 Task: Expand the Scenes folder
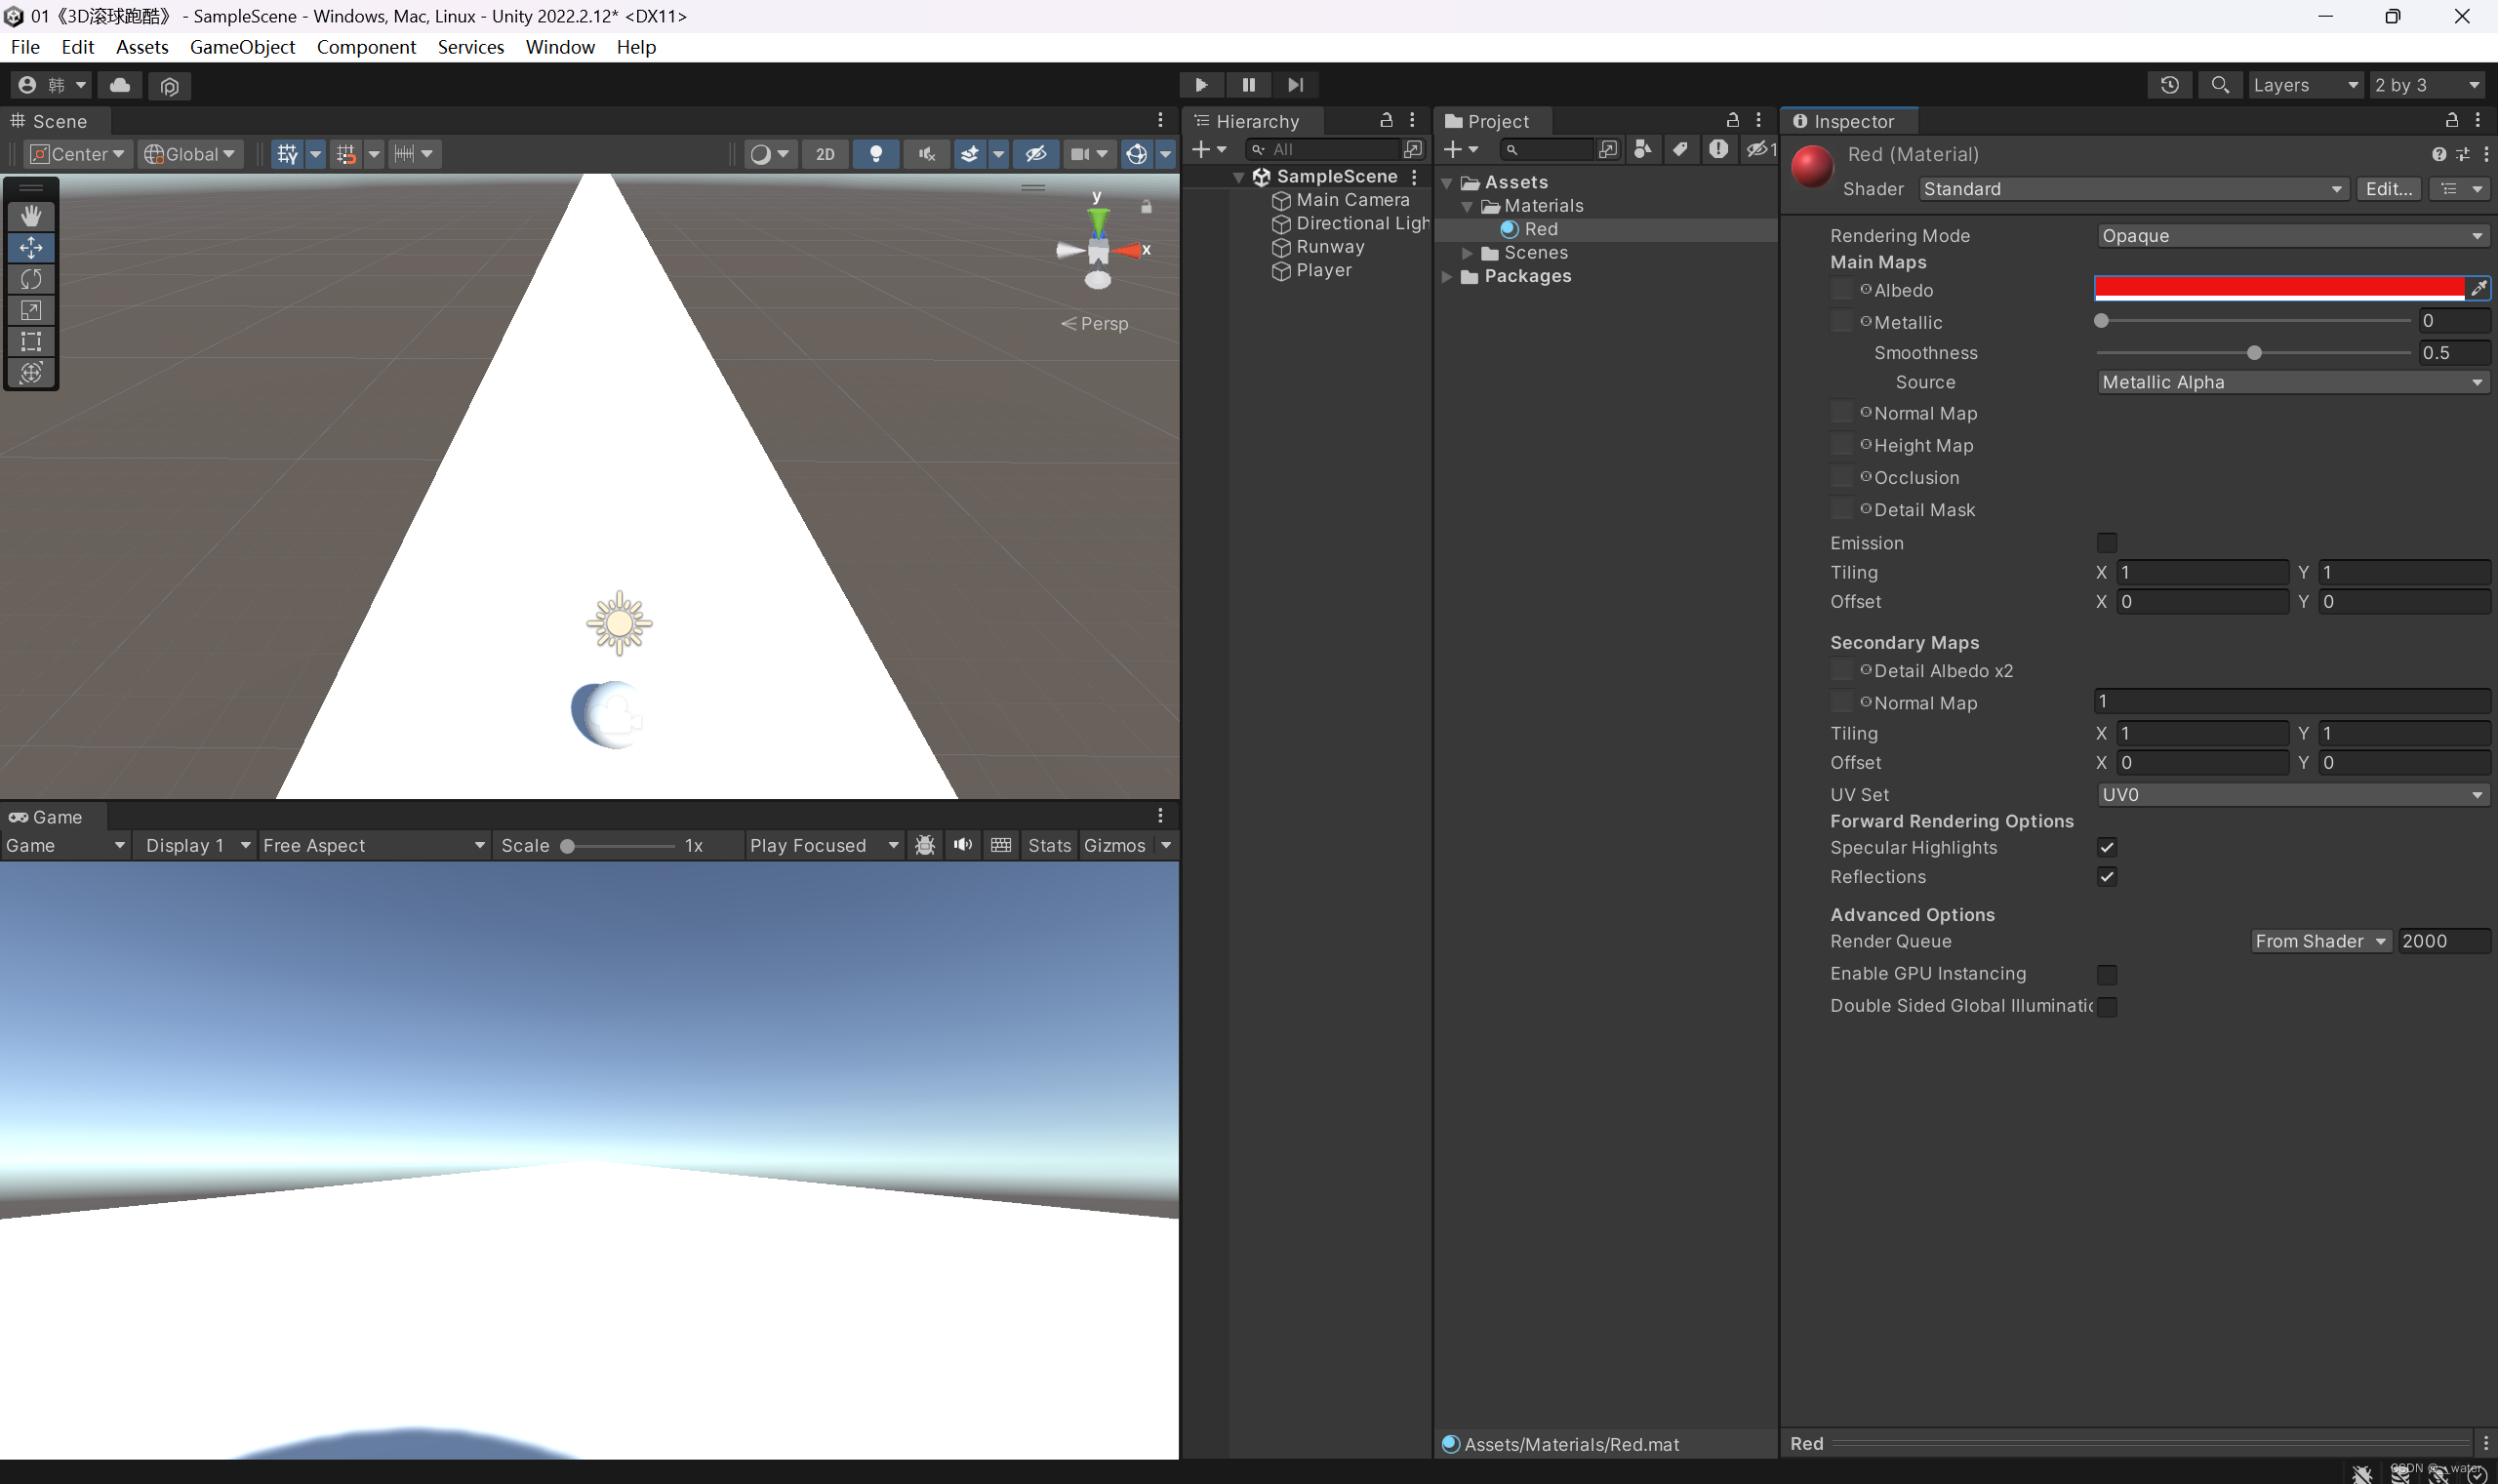pyautogui.click(x=1467, y=253)
